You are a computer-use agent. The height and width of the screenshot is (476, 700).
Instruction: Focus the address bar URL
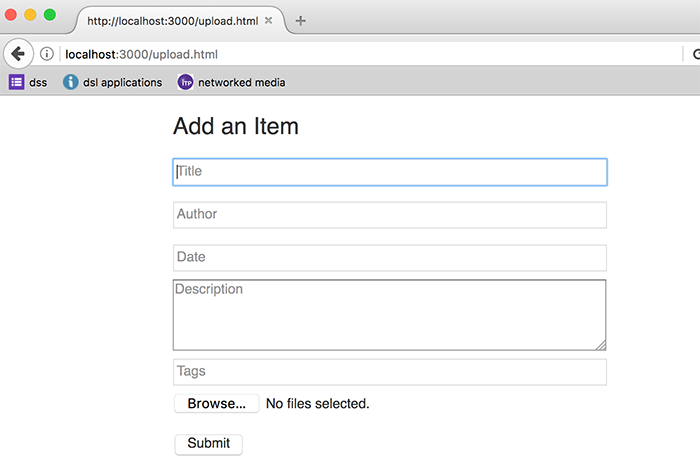[x=142, y=54]
